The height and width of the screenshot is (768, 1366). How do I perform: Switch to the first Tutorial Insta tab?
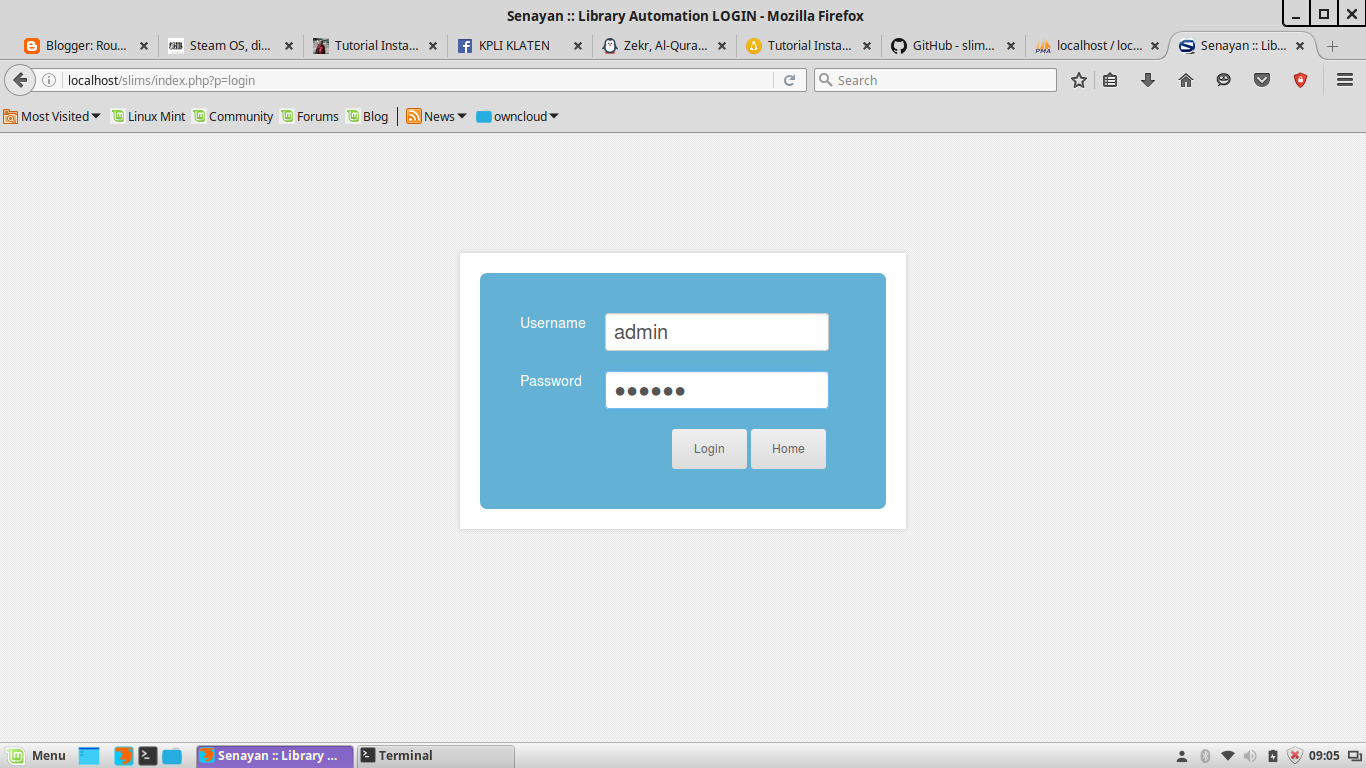[374, 45]
